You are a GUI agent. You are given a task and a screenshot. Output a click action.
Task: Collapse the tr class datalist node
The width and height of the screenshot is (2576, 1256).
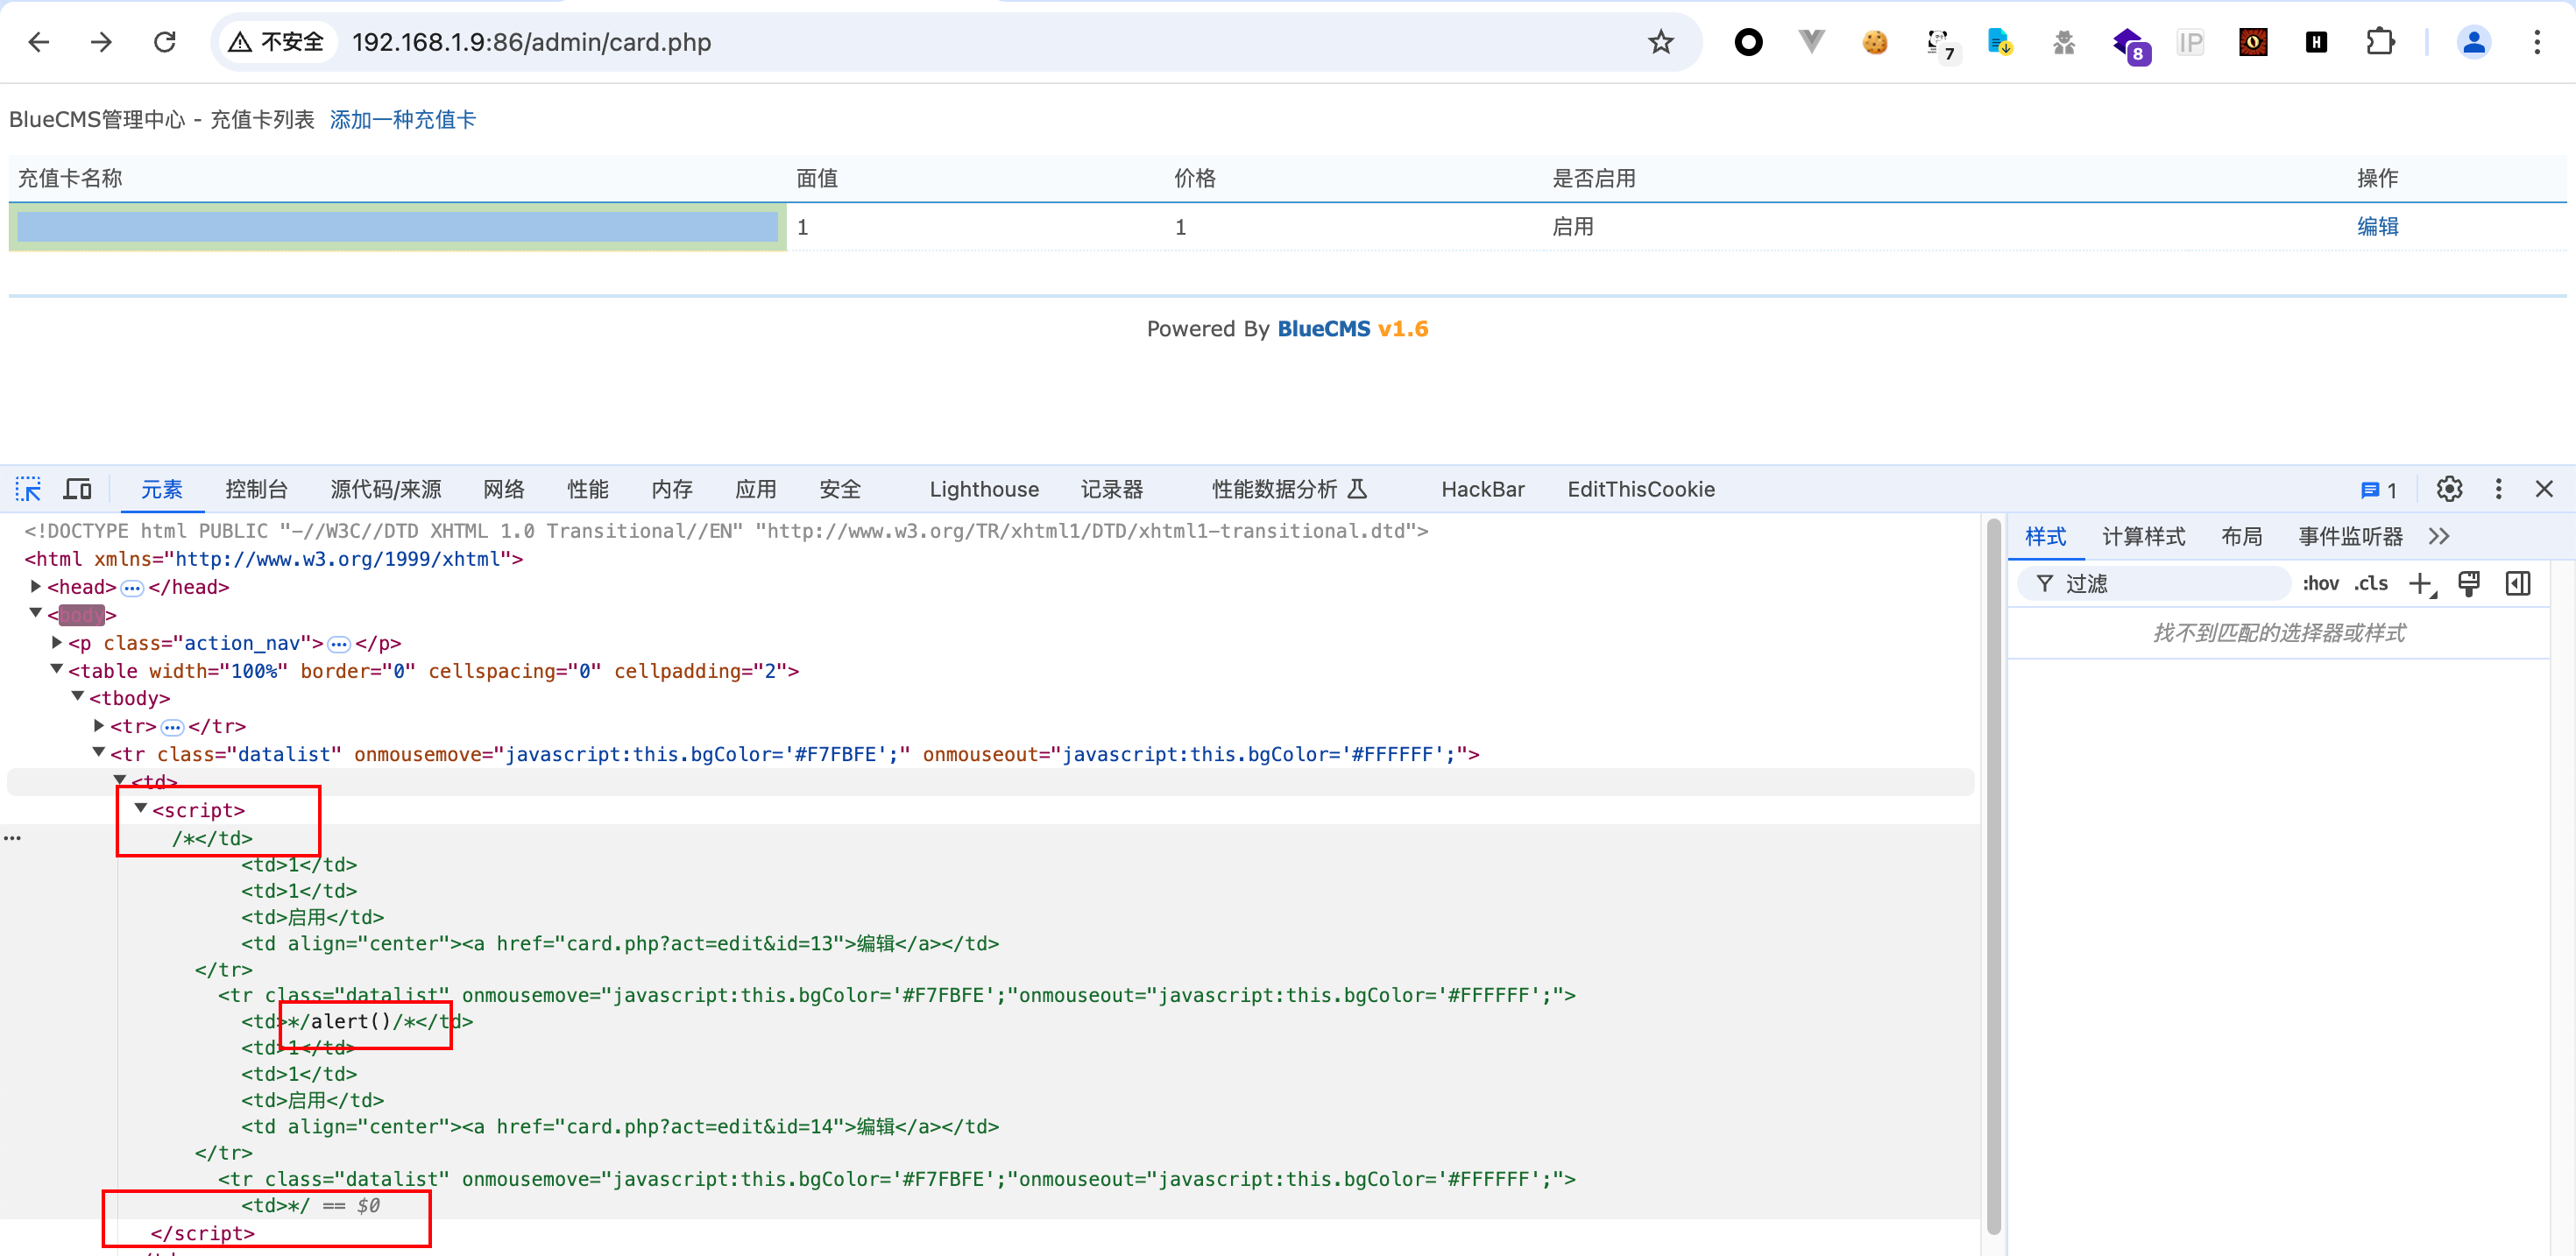99,753
